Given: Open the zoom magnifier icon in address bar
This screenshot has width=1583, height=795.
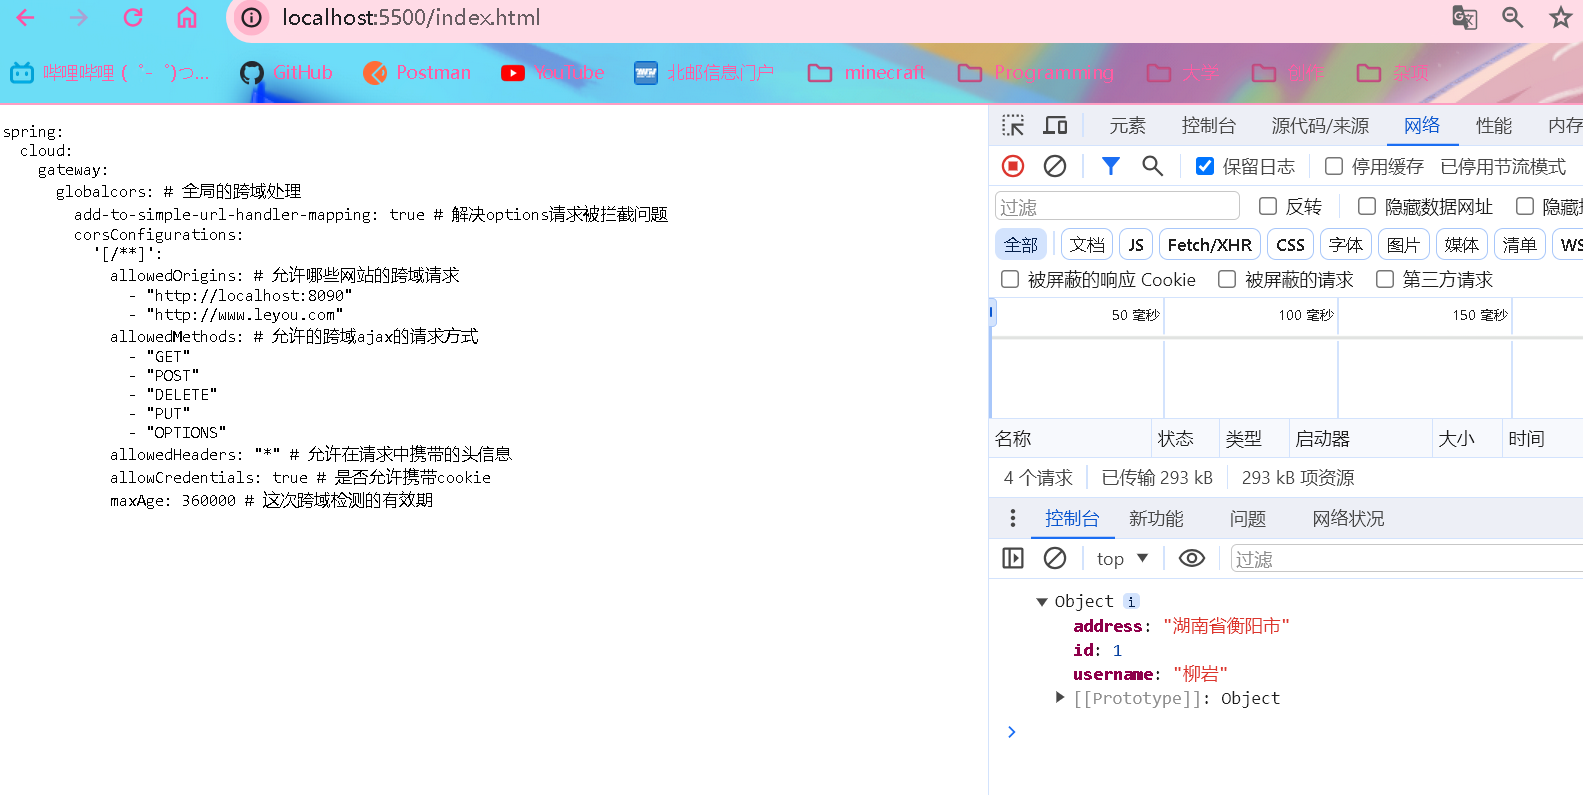Looking at the screenshot, I should click(x=1513, y=17).
